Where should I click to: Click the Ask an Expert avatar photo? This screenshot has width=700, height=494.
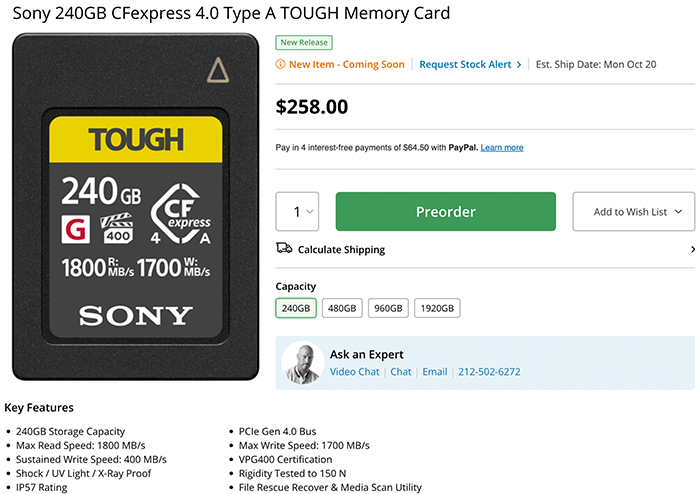[302, 363]
